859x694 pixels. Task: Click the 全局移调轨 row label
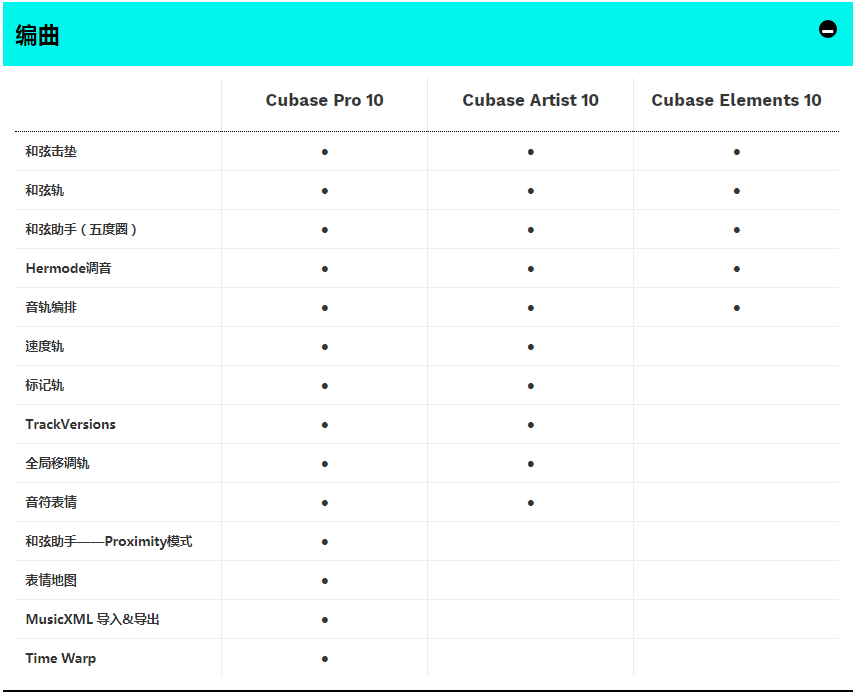click(x=58, y=463)
